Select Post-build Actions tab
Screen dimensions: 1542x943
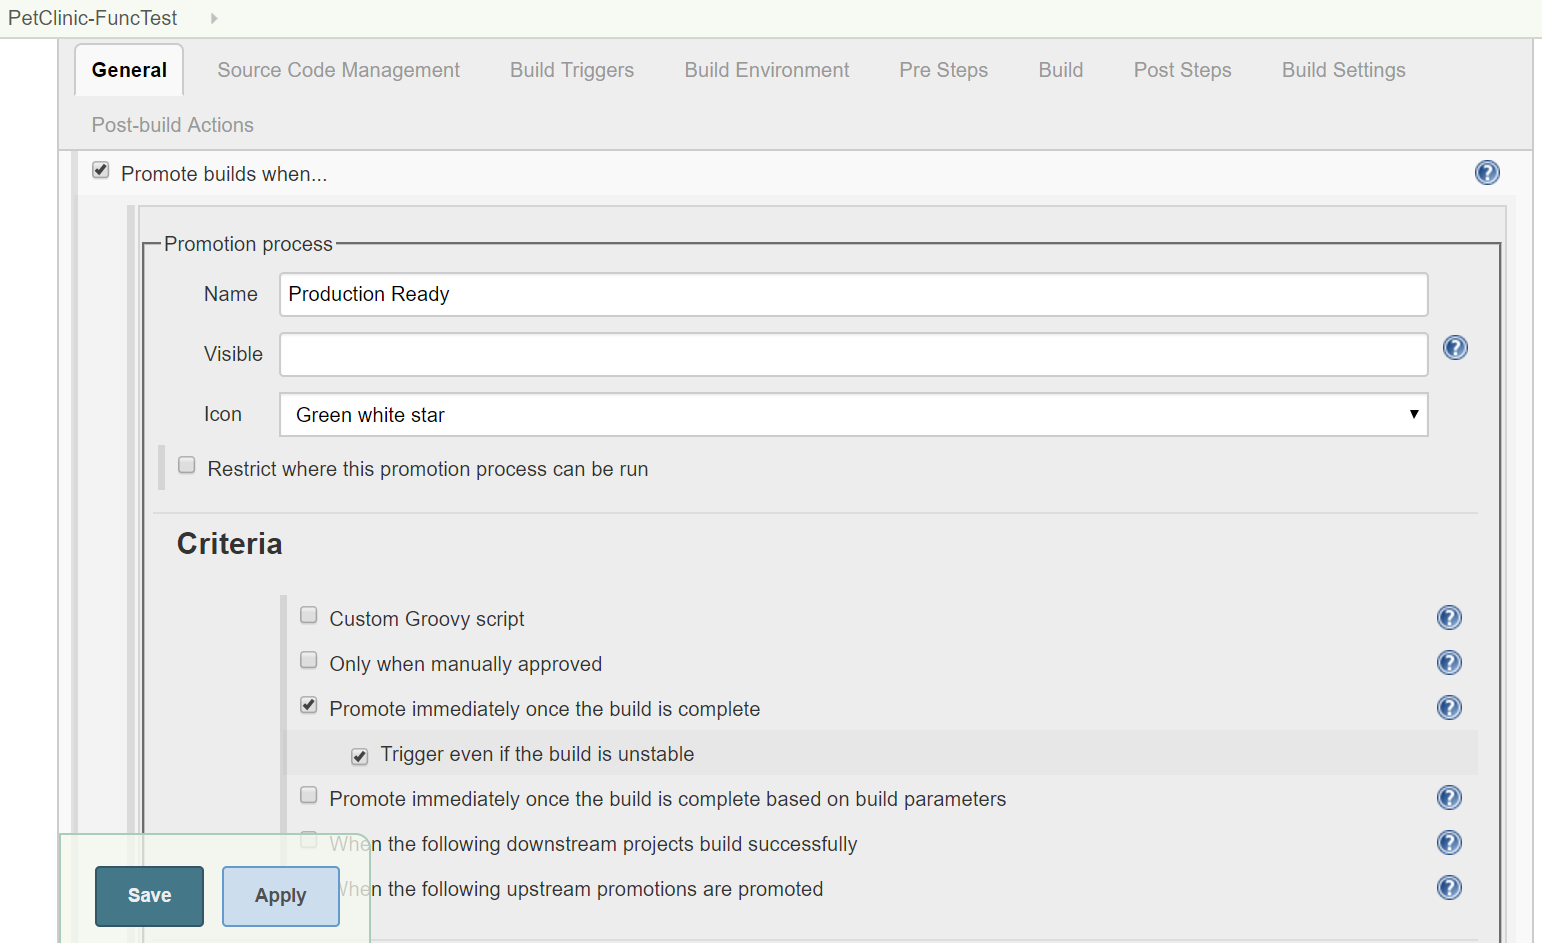pos(173,125)
